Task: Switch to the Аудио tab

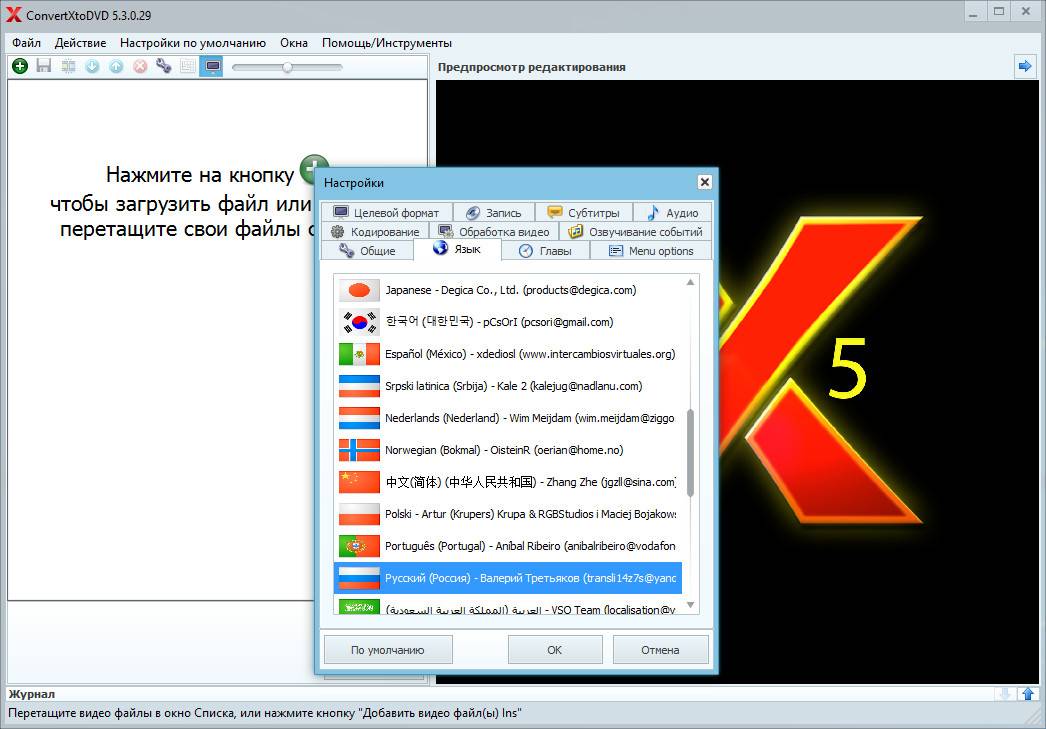Action: click(672, 212)
